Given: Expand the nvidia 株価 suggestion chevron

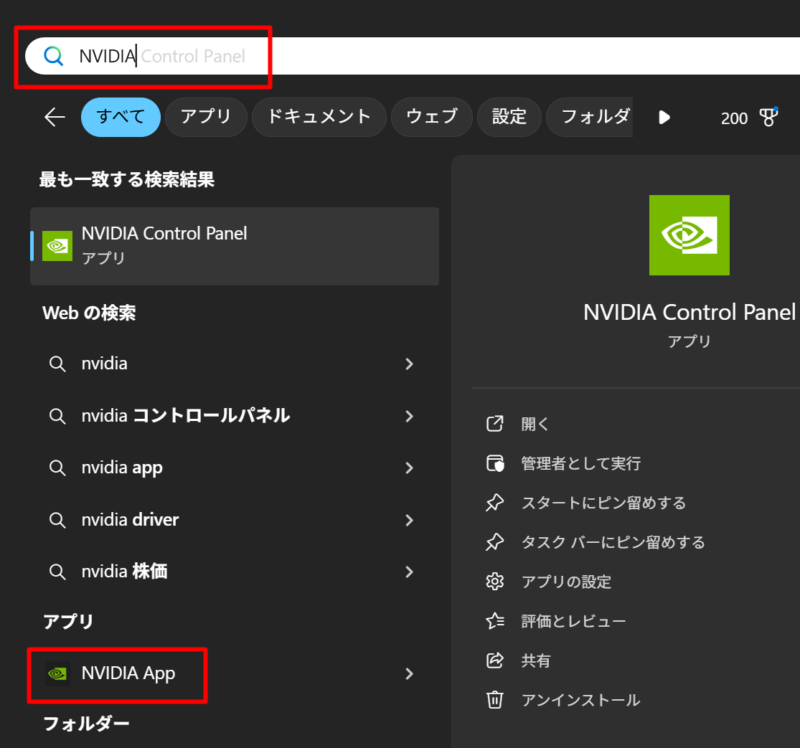Looking at the screenshot, I should click(409, 571).
